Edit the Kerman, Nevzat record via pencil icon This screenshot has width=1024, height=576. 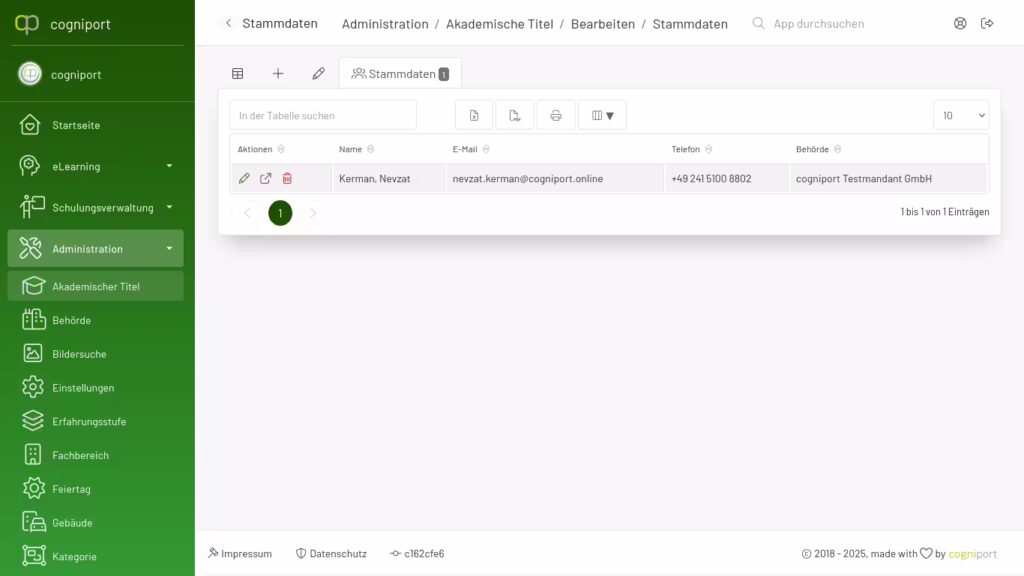pyautogui.click(x=243, y=177)
